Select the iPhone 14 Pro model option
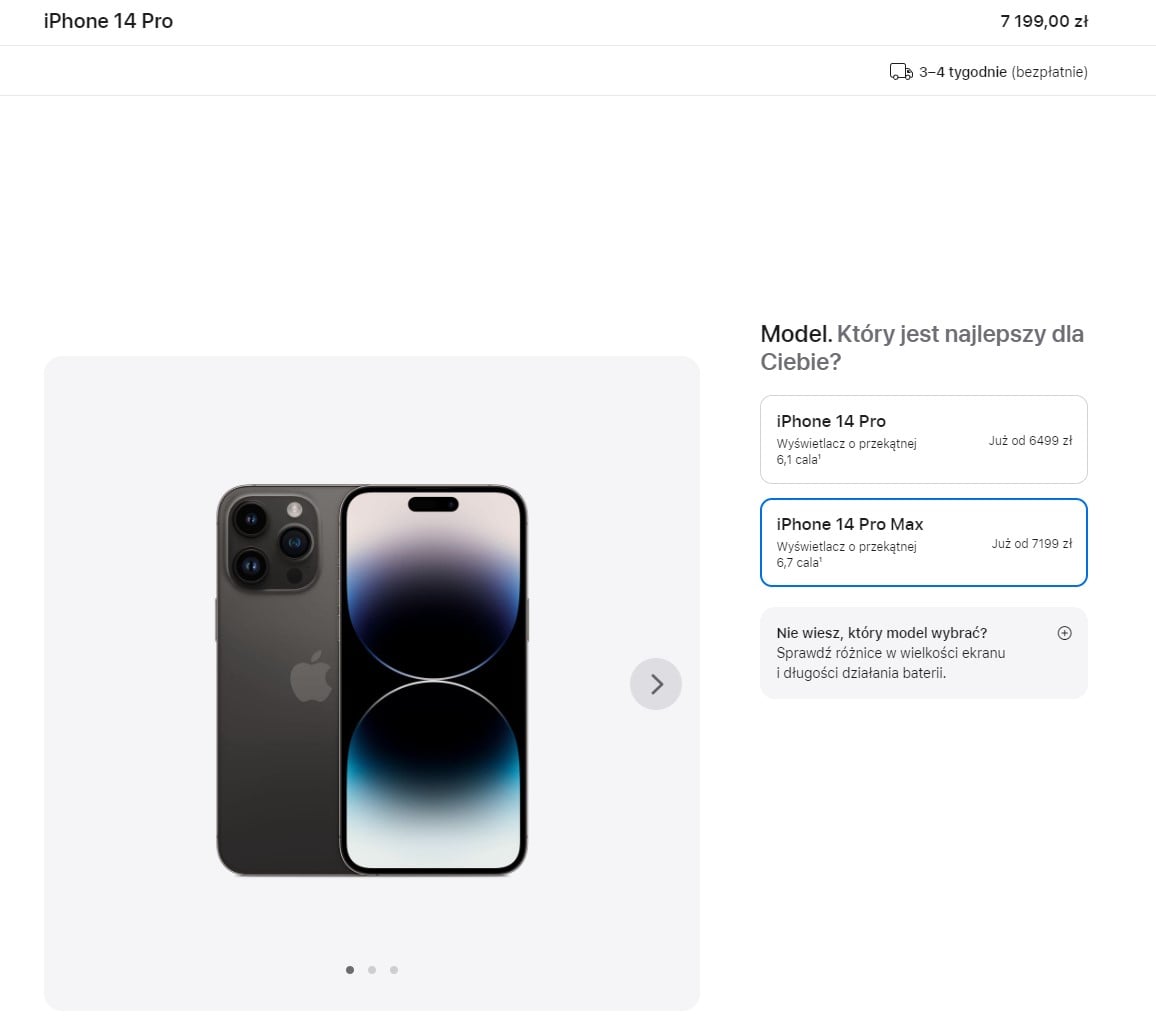This screenshot has width=1156, height=1025. (923, 439)
